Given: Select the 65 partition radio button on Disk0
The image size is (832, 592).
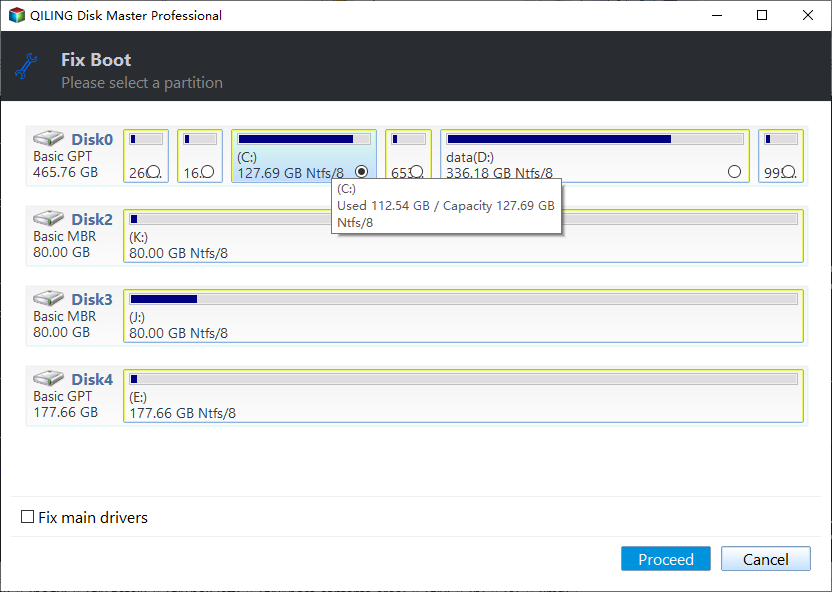Looking at the screenshot, I should point(417,171).
